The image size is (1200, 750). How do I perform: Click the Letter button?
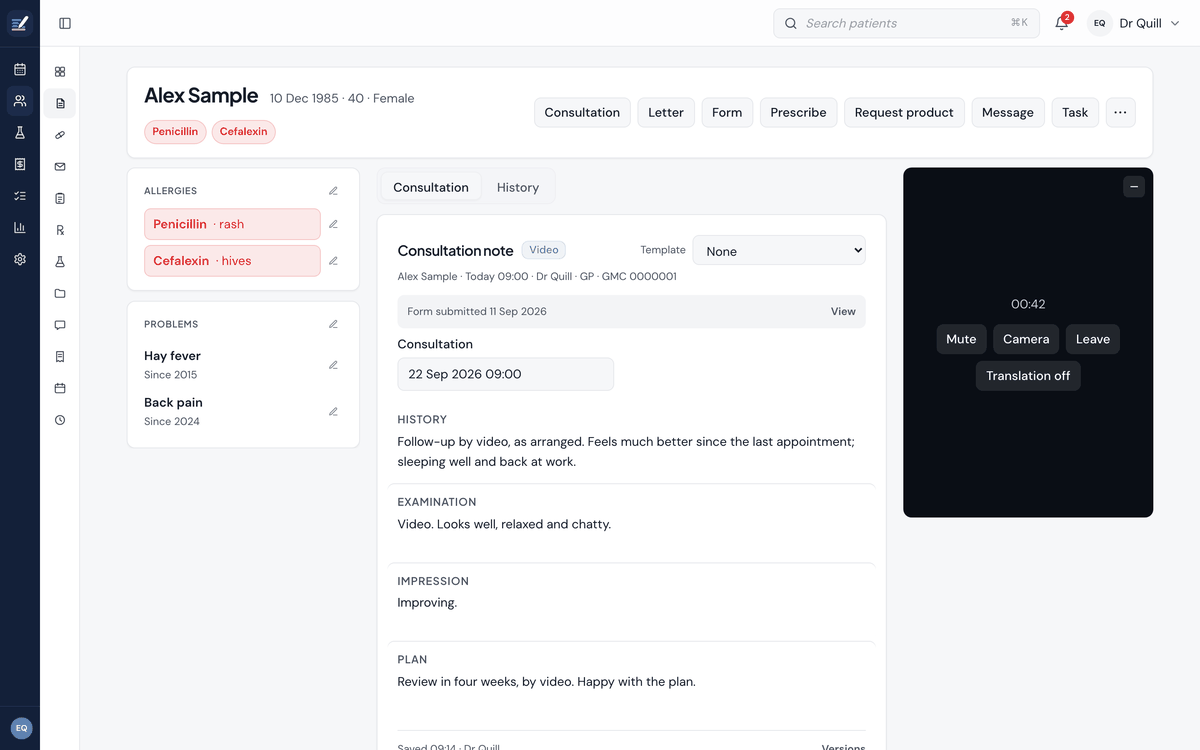pyautogui.click(x=666, y=112)
